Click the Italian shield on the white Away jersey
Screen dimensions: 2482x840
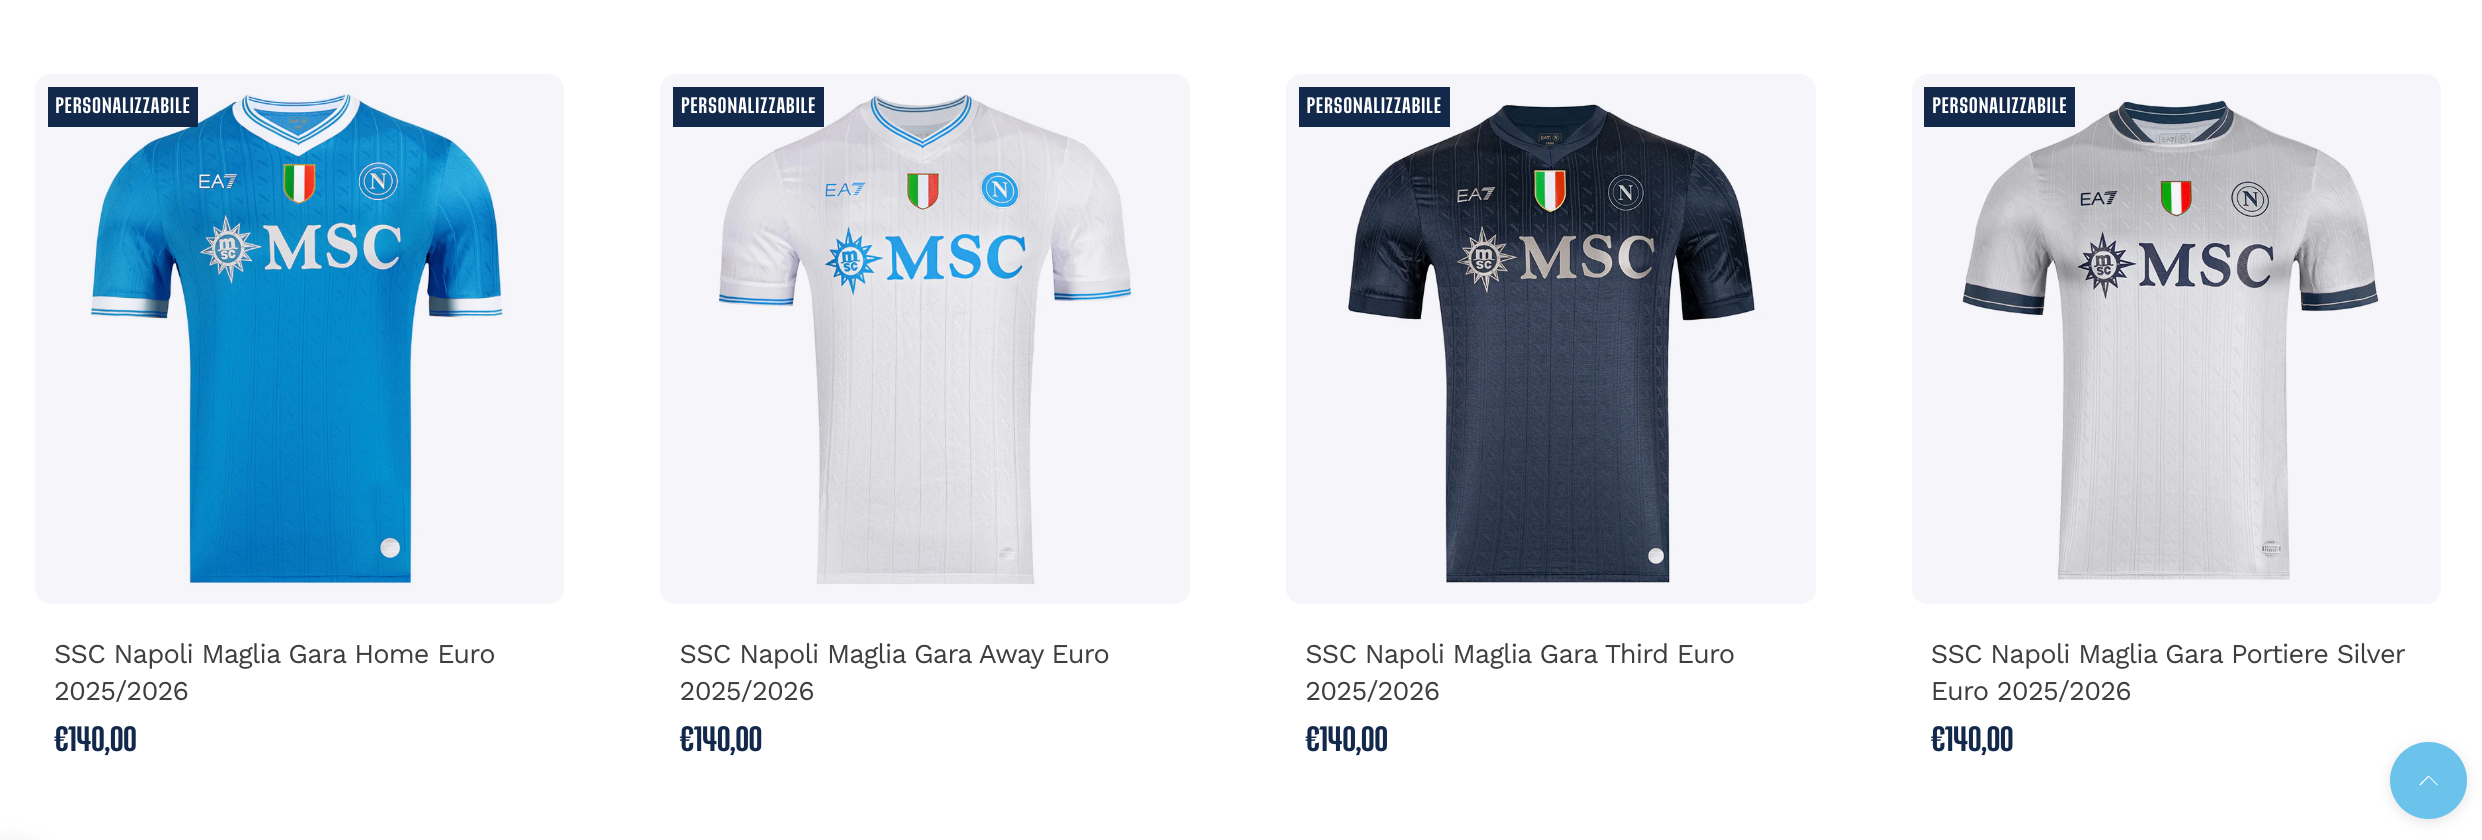(922, 190)
